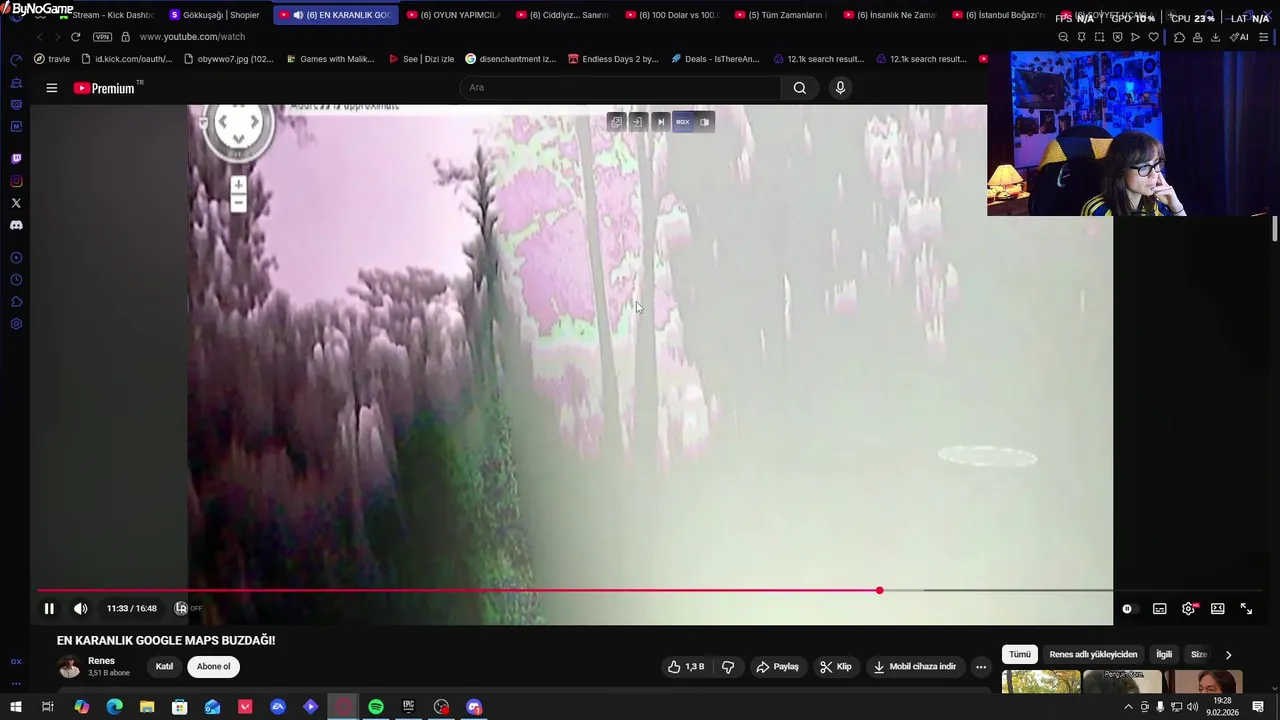Open Instagram in the Opera sidebar

(x=16, y=181)
